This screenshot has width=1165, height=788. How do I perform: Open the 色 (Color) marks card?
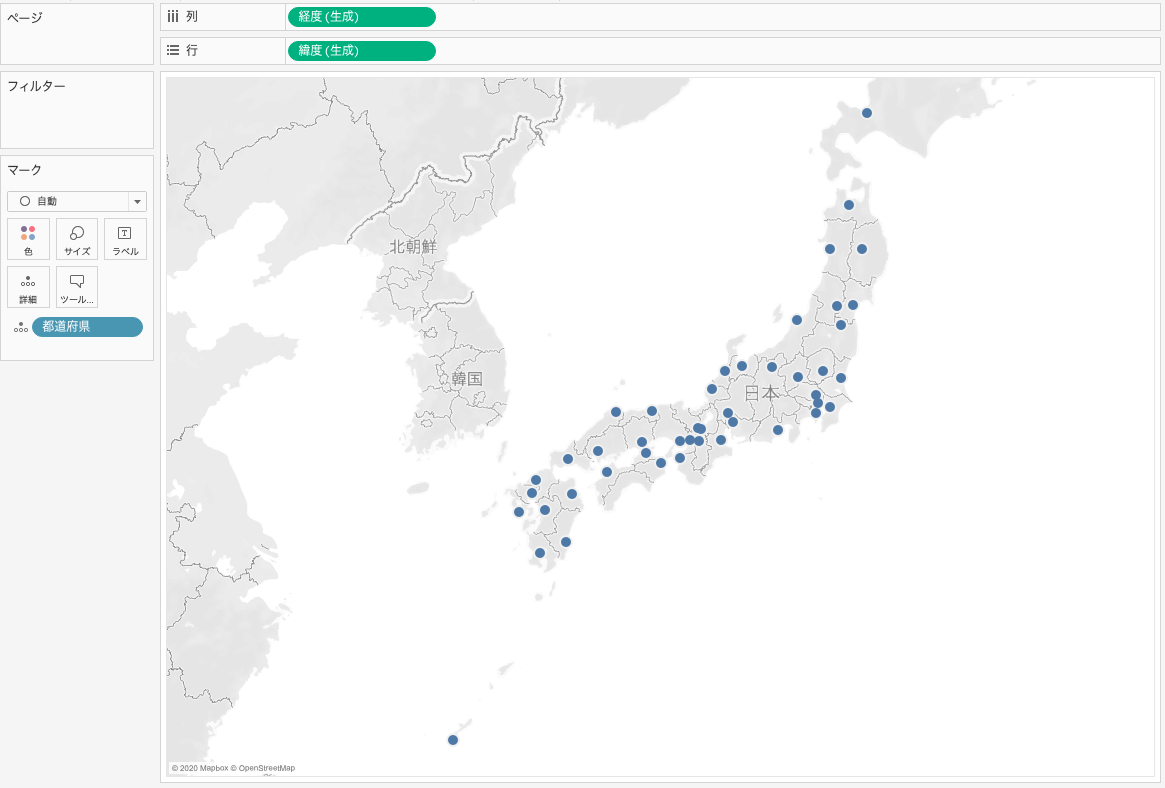coord(28,239)
